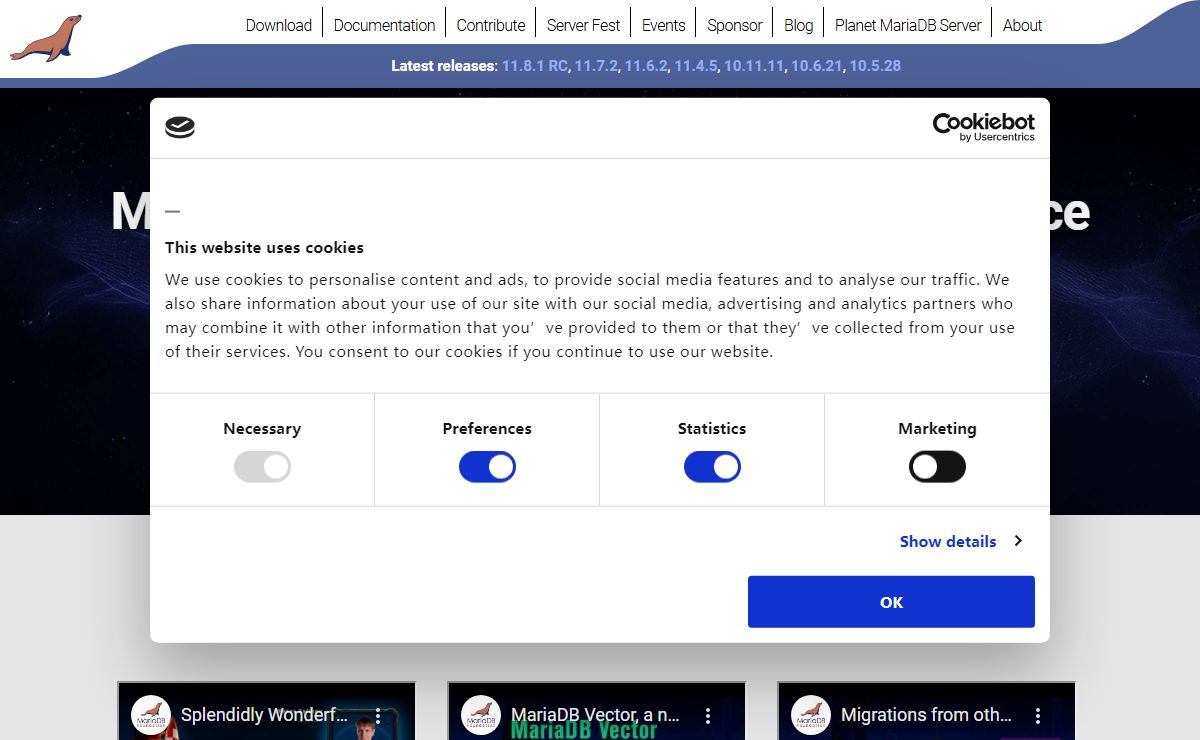Image resolution: width=1200 pixels, height=740 pixels.
Task: Go to the Contribute page
Action: [x=491, y=25]
